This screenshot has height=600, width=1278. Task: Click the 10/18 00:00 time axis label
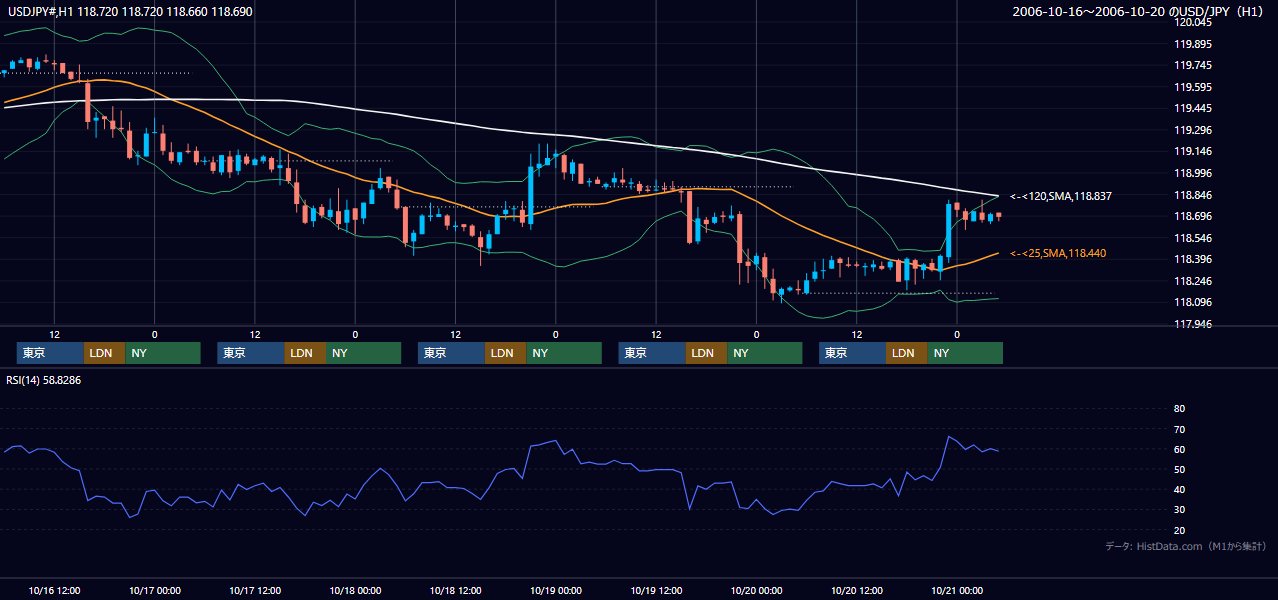355,590
